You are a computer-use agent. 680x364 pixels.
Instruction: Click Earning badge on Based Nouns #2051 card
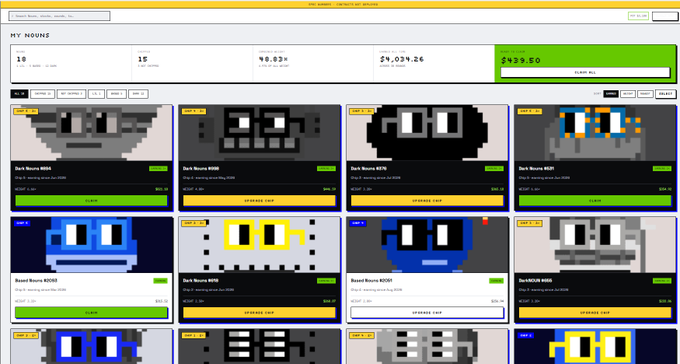tap(496, 281)
